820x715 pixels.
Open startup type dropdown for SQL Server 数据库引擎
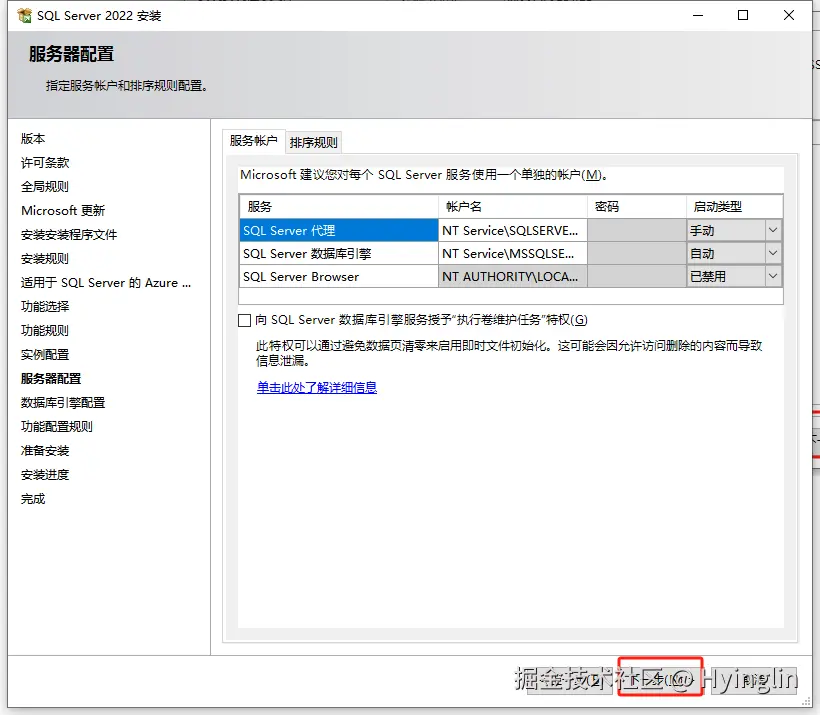pos(772,253)
